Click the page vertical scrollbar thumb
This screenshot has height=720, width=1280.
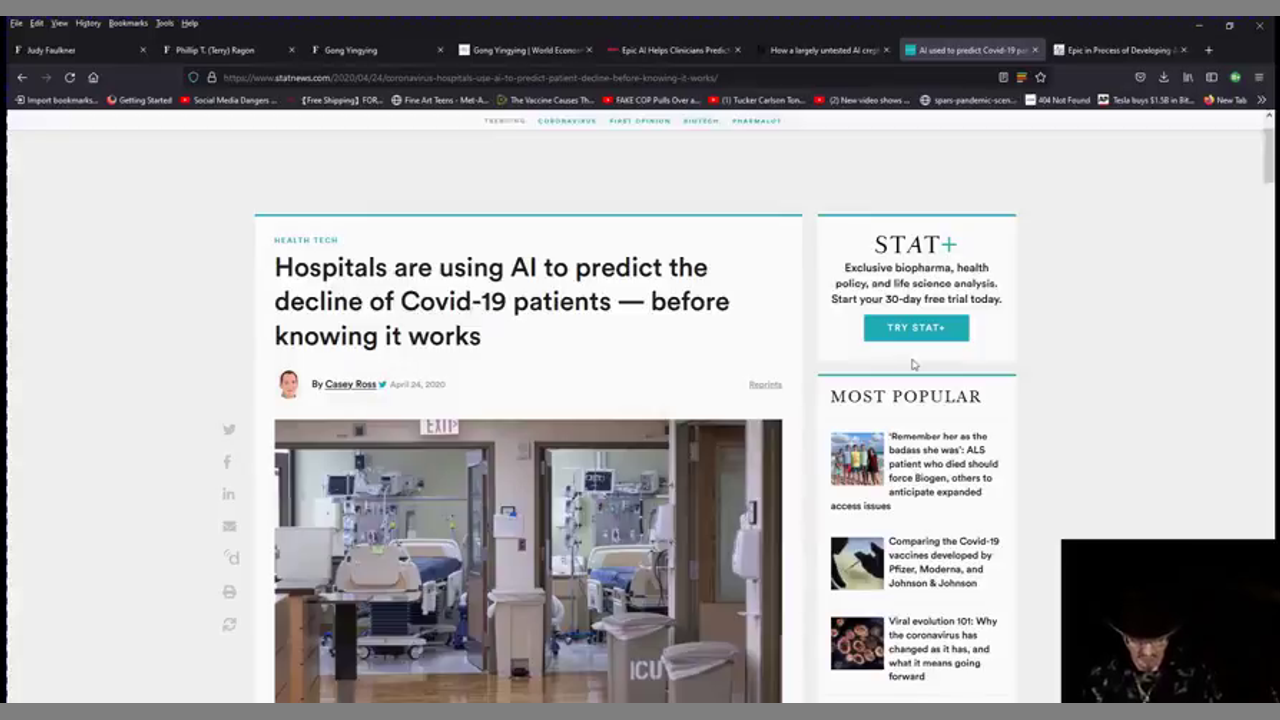[1268, 155]
